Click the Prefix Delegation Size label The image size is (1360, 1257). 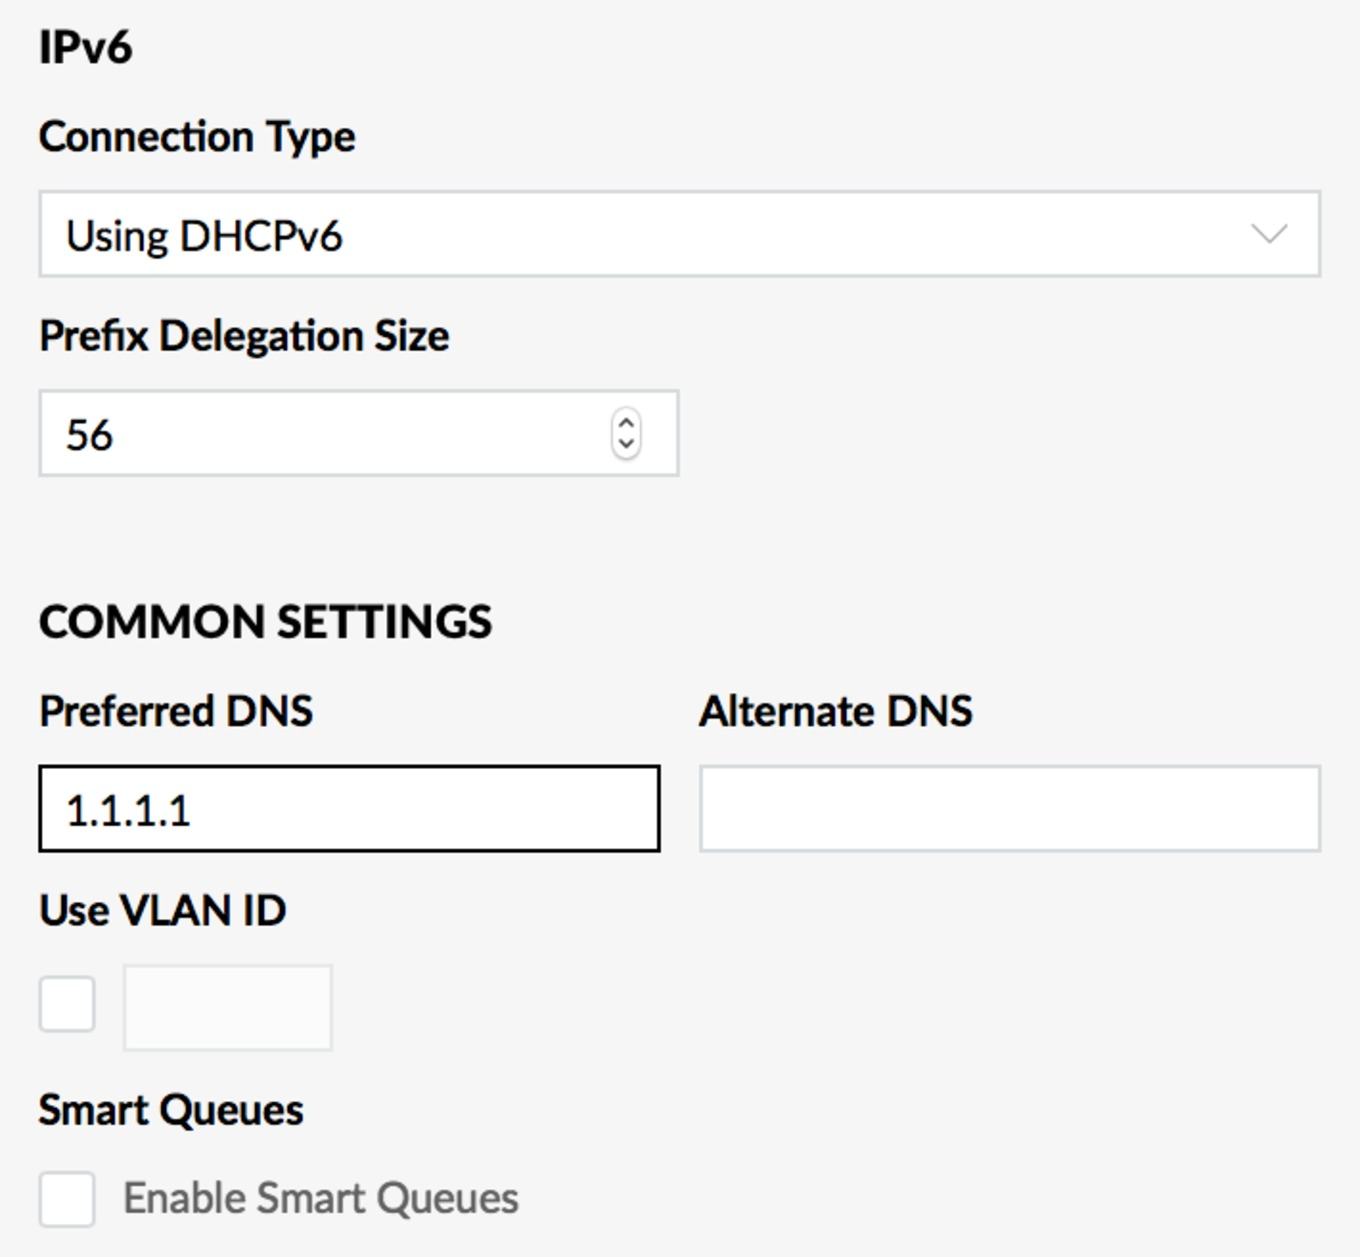(x=244, y=336)
